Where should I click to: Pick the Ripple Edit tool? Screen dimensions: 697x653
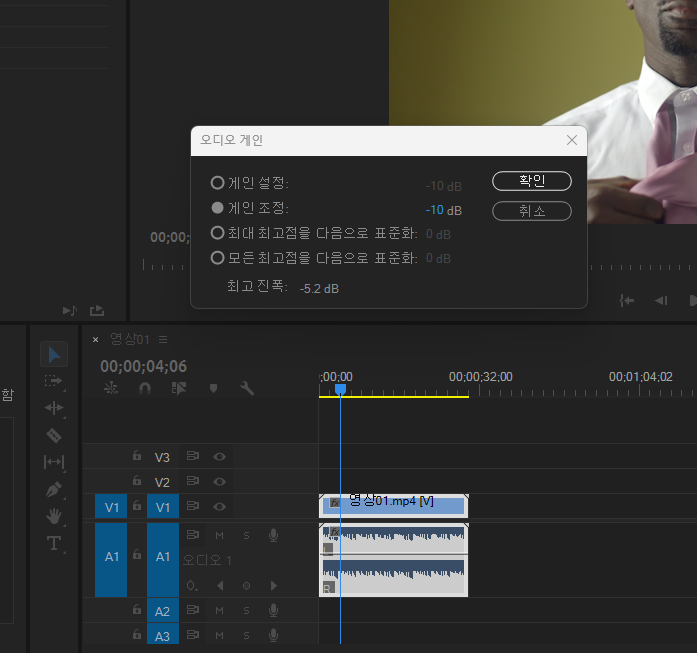tap(54, 408)
